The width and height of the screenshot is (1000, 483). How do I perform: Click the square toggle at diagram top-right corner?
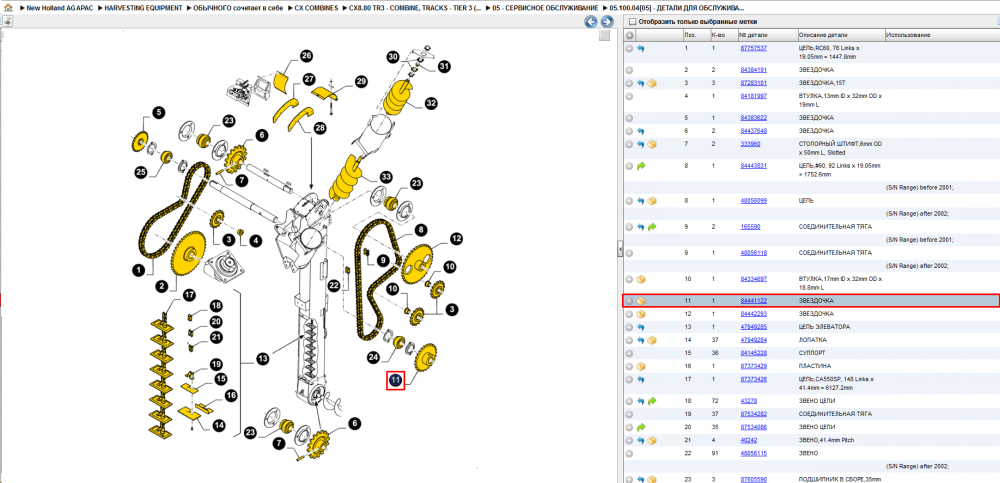click(x=604, y=36)
